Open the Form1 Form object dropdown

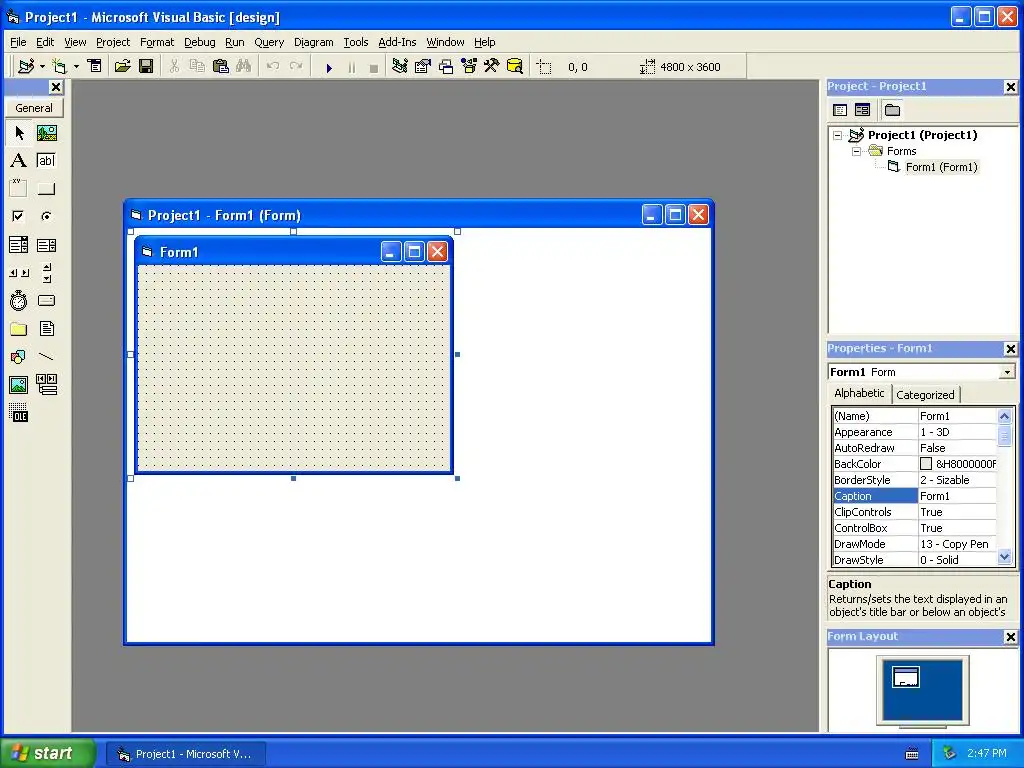pos(1007,372)
